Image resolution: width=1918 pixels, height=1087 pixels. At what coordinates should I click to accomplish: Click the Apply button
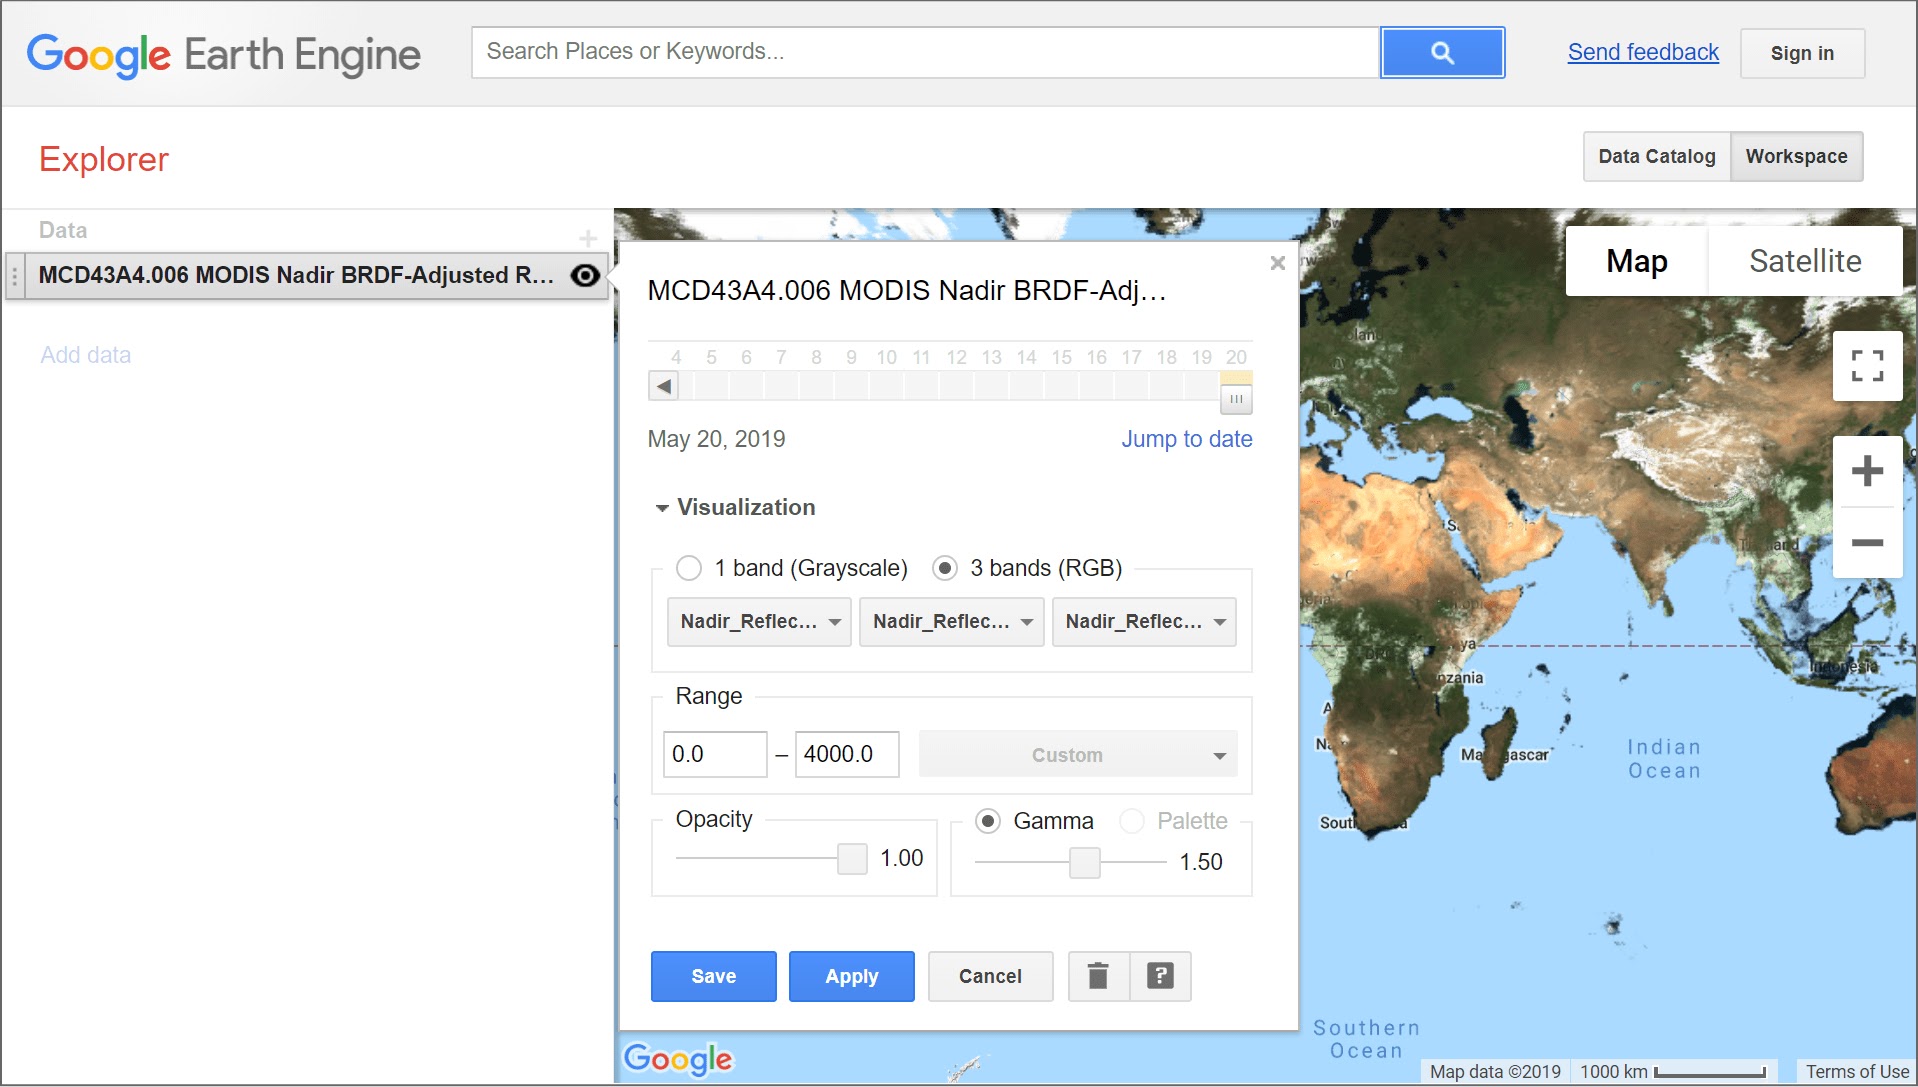[852, 976]
